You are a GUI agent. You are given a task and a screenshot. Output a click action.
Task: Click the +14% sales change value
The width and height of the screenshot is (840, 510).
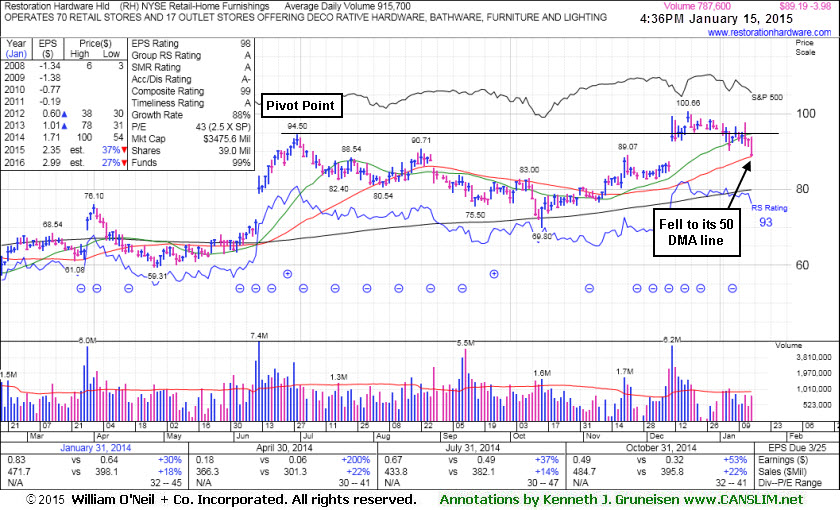546,471
